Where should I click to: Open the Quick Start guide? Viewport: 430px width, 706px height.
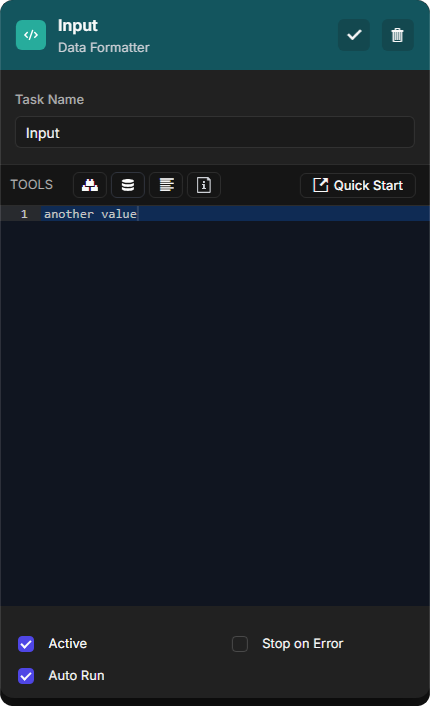click(358, 186)
